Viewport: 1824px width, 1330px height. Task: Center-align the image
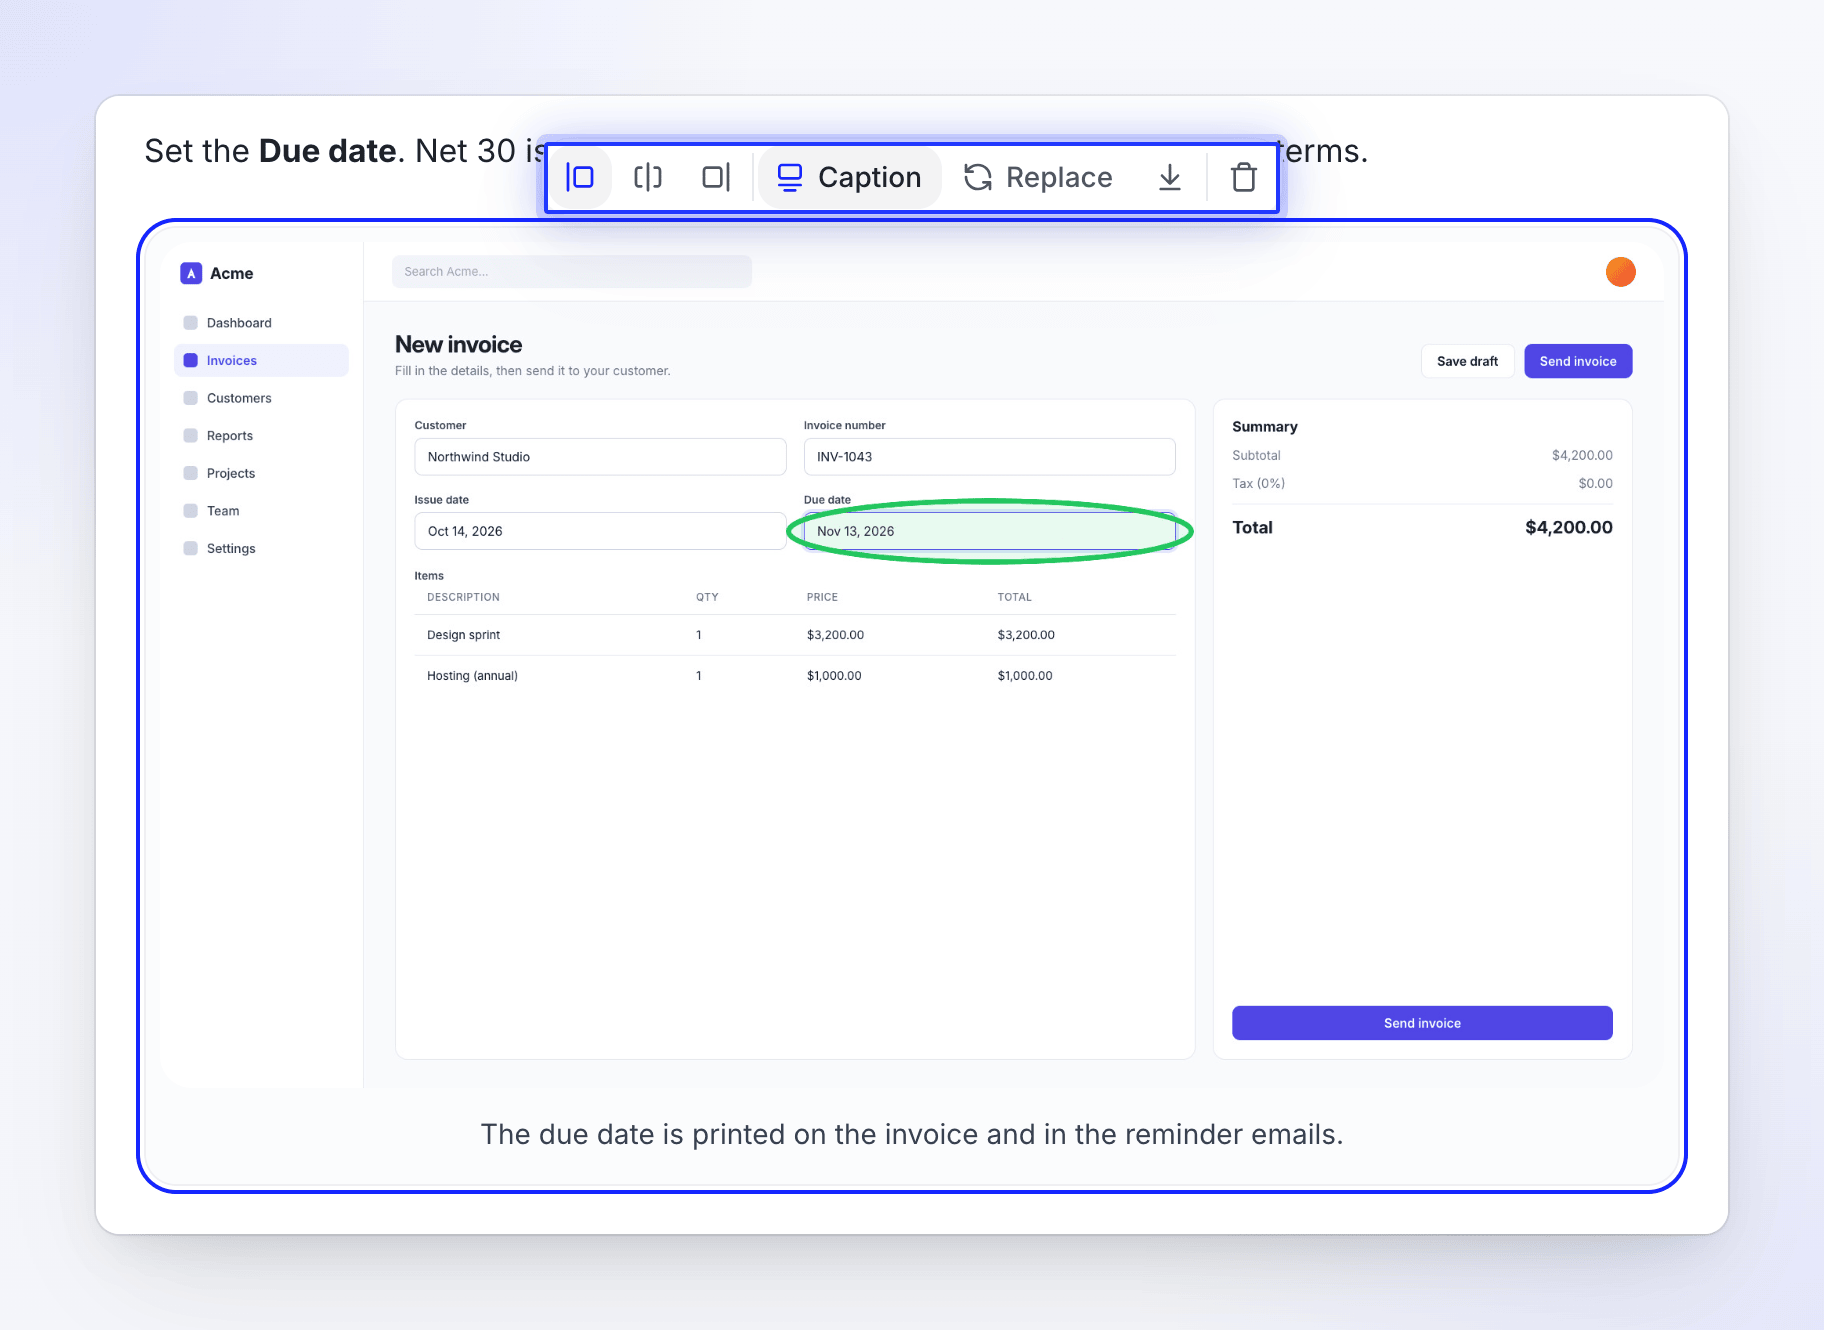tap(648, 178)
